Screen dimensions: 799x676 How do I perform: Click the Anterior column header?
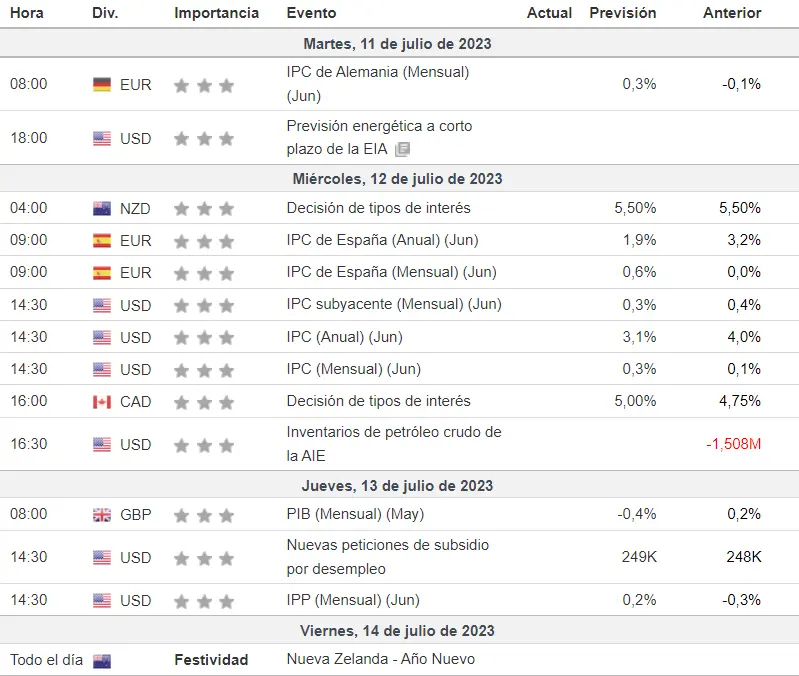732,13
